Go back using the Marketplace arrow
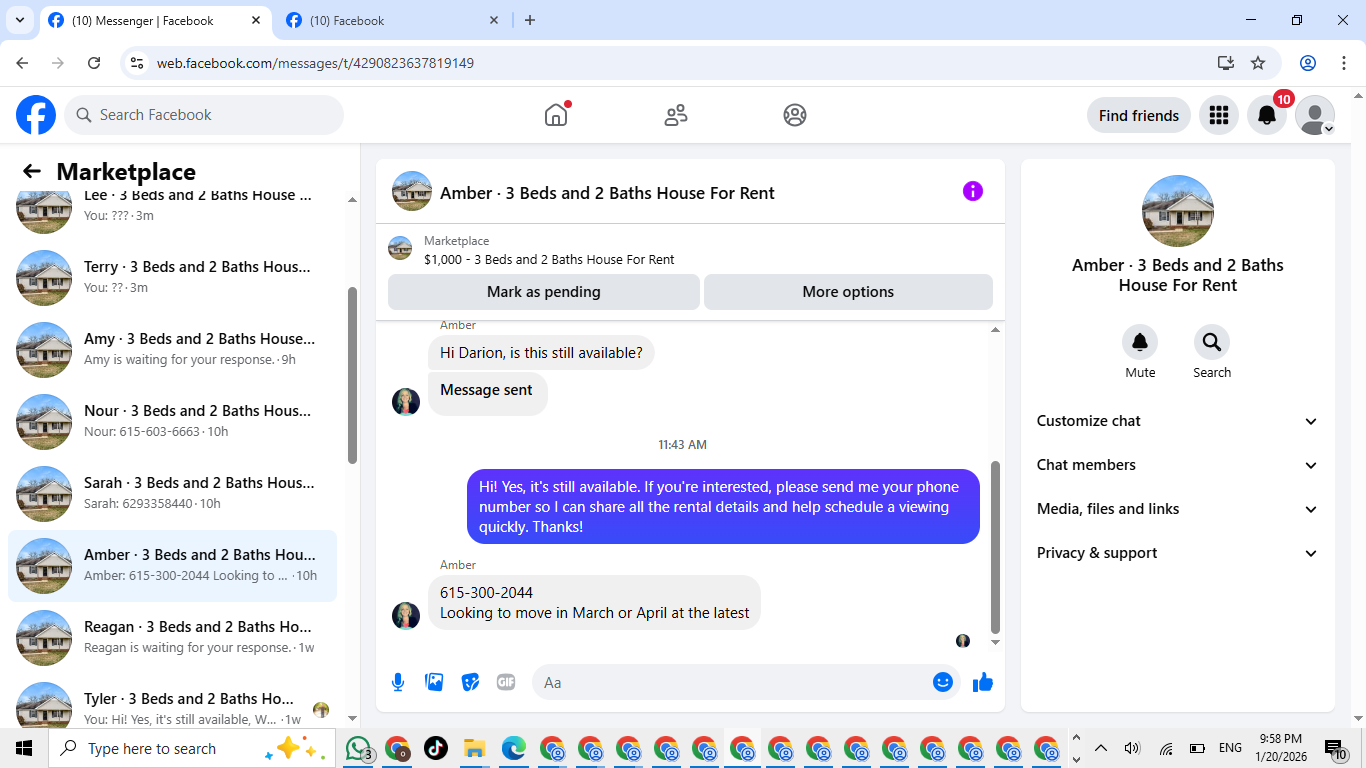 (x=32, y=171)
